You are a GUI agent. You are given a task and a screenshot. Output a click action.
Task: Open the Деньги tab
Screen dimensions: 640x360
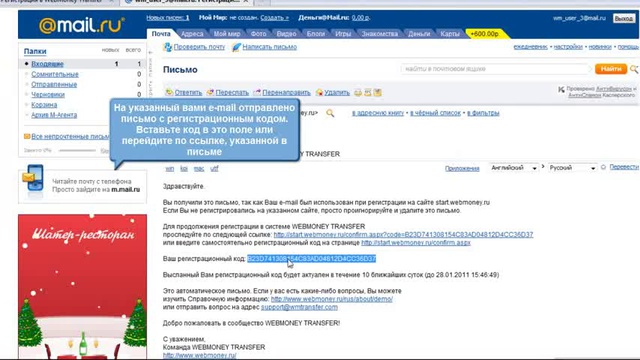(x=419, y=34)
